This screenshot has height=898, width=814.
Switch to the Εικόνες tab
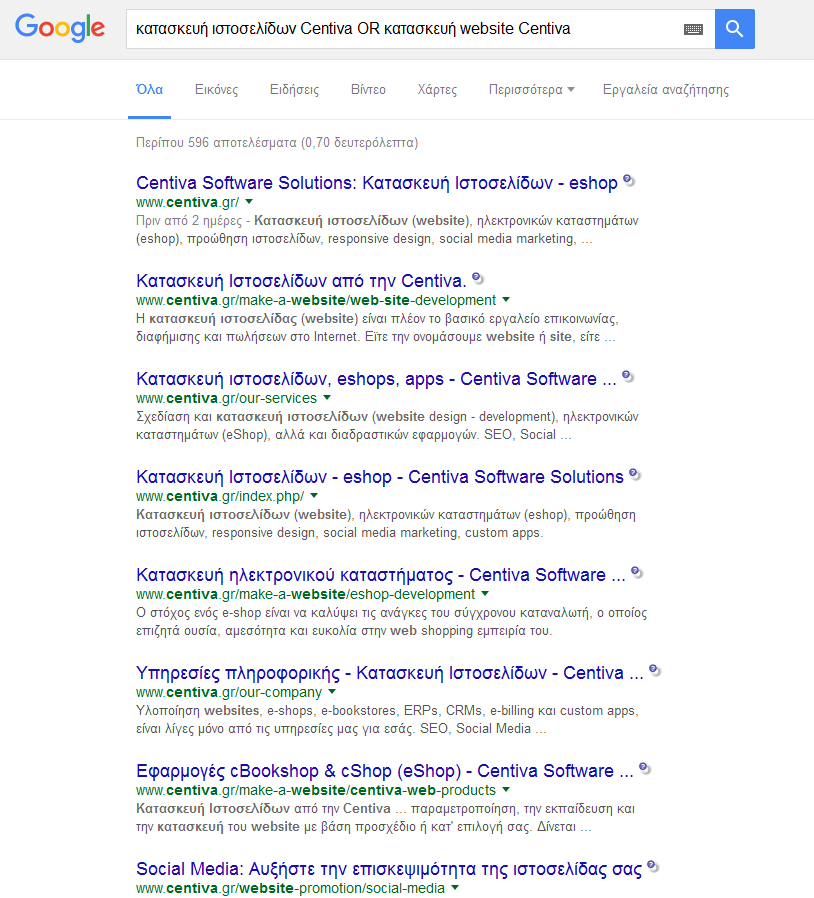coord(217,90)
